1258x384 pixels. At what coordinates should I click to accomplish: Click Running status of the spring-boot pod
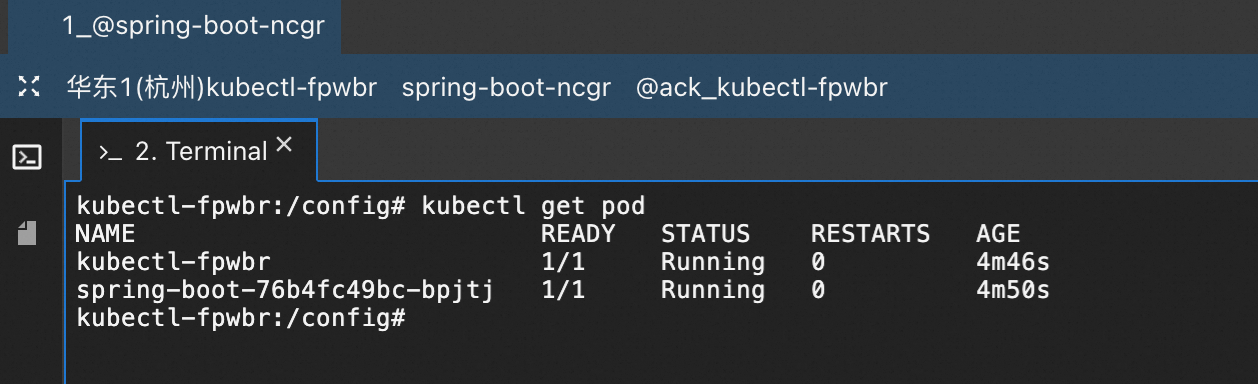(713, 291)
